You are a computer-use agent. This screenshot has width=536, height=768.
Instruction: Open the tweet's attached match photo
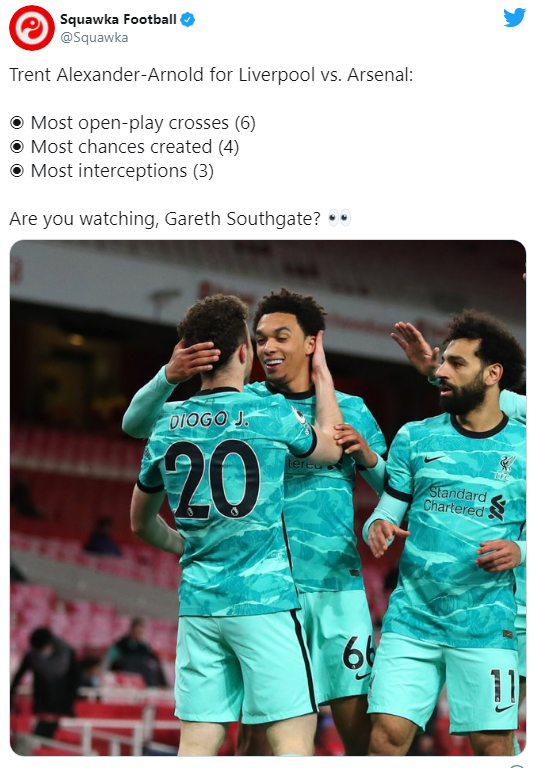pos(268,498)
